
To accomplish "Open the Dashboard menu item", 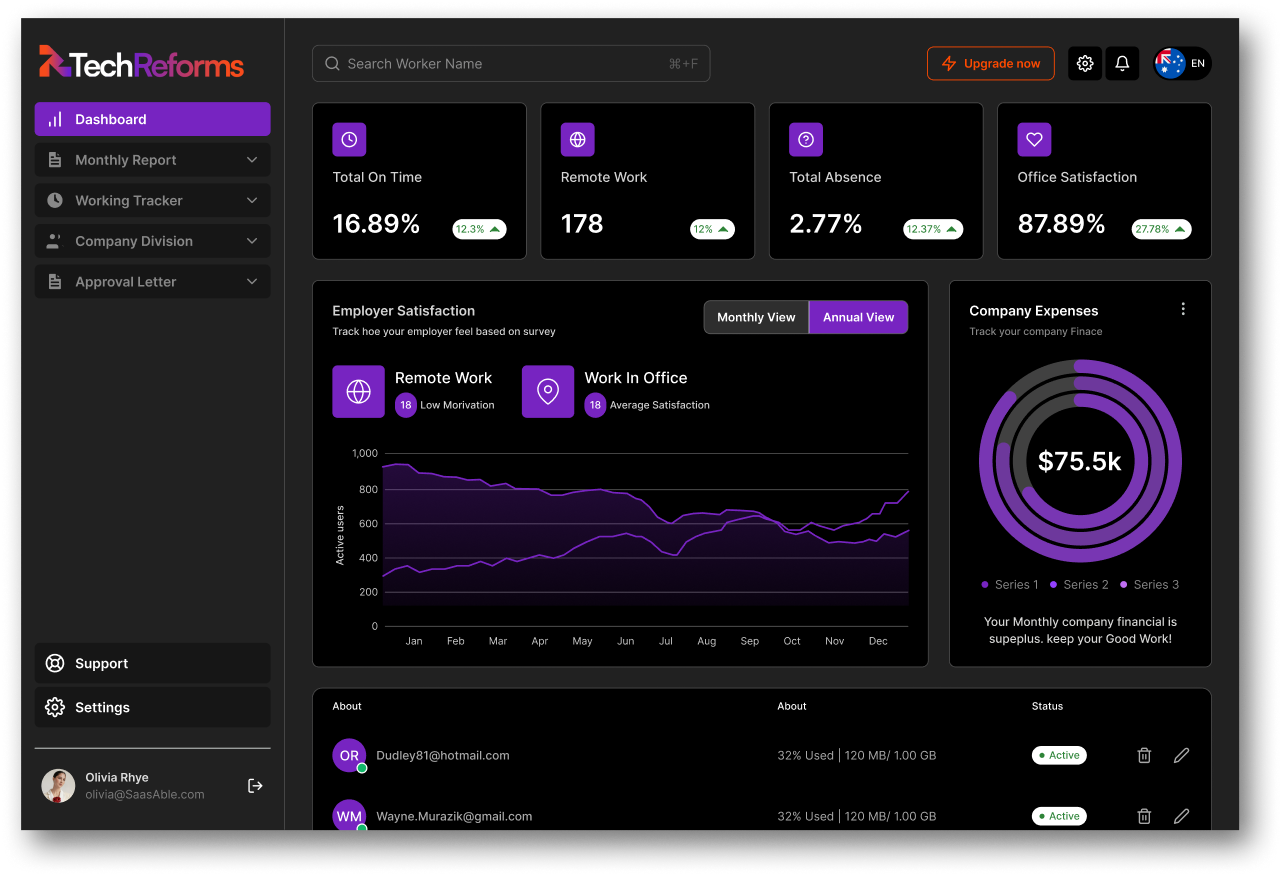I will click(152, 119).
